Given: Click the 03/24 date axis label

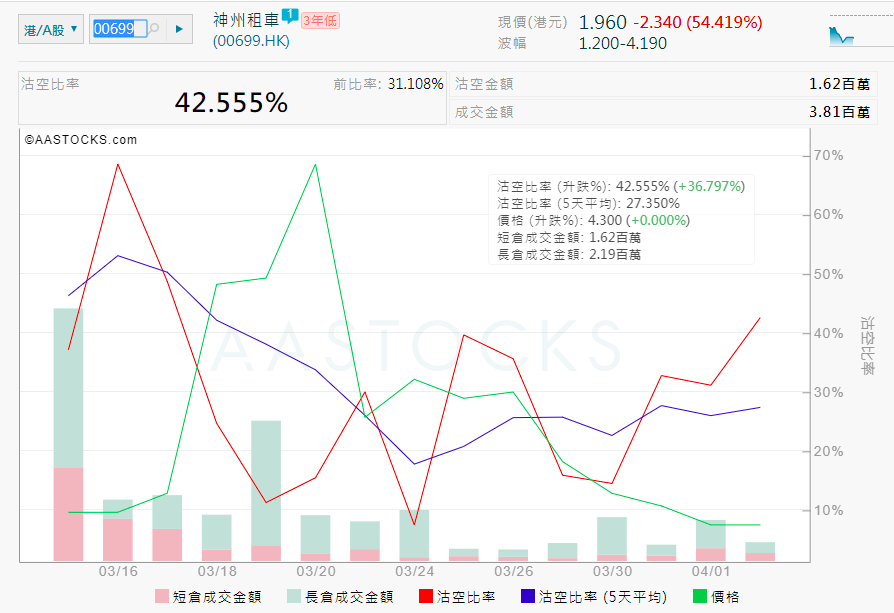Looking at the screenshot, I should pos(415,571).
